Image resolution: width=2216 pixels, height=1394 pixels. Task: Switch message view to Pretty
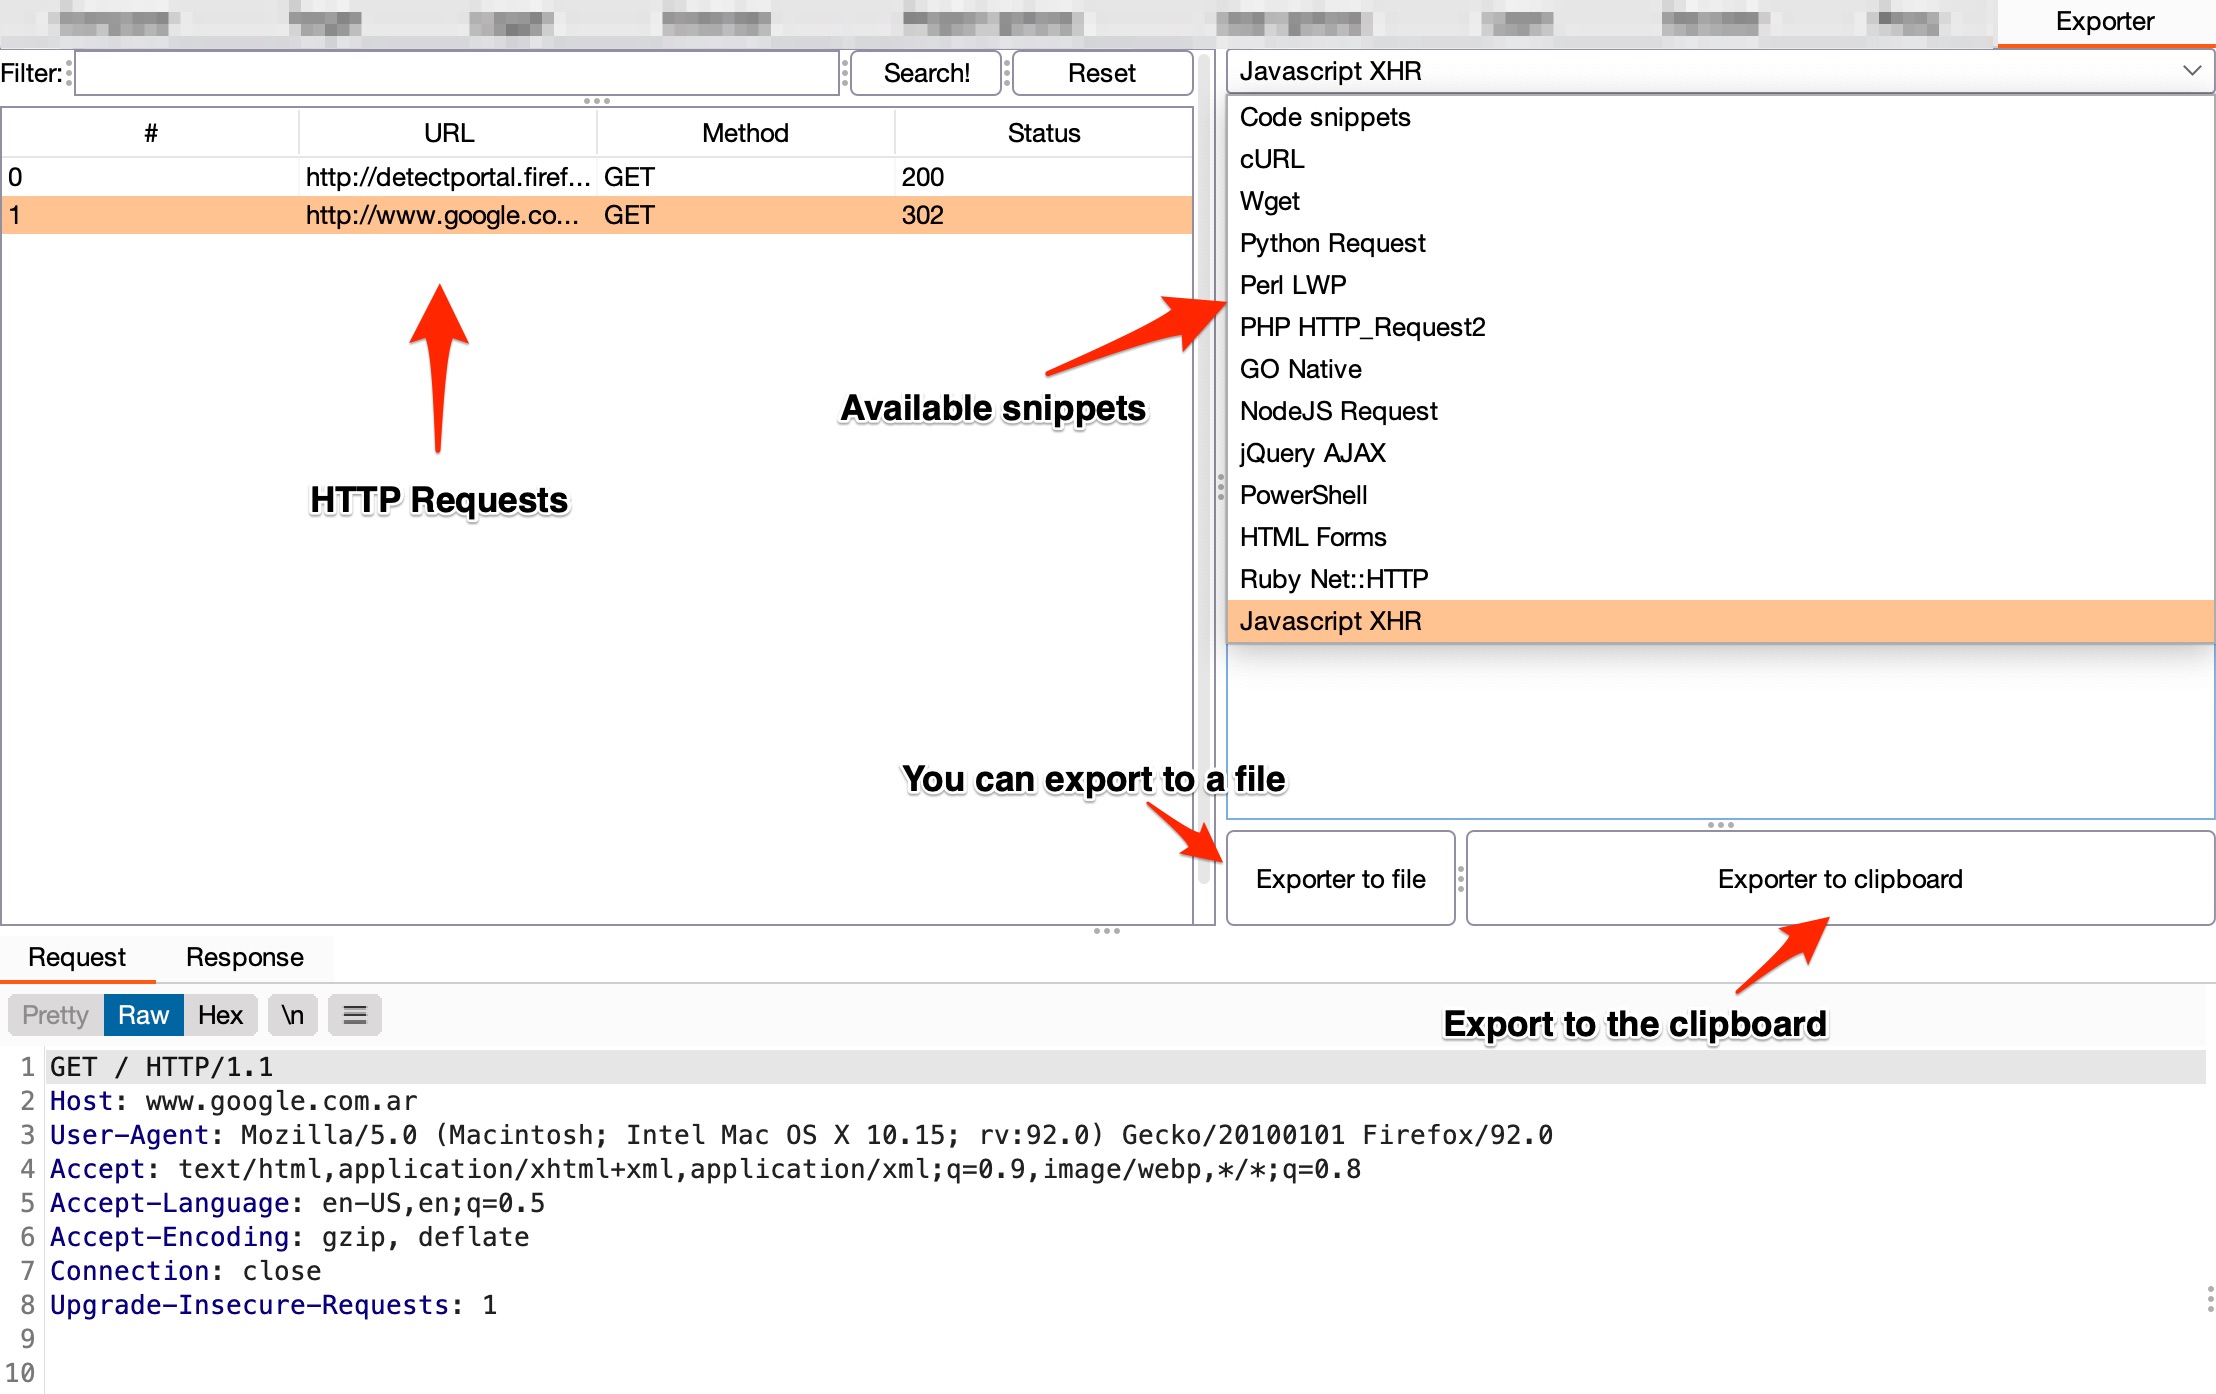pos(55,1015)
